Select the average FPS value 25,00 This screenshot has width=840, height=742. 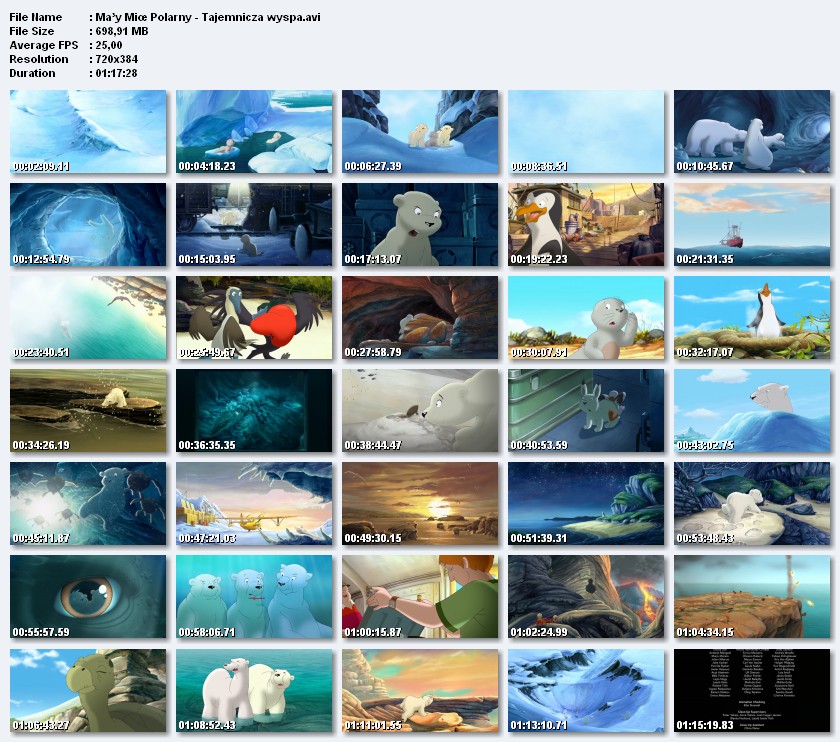(109, 45)
